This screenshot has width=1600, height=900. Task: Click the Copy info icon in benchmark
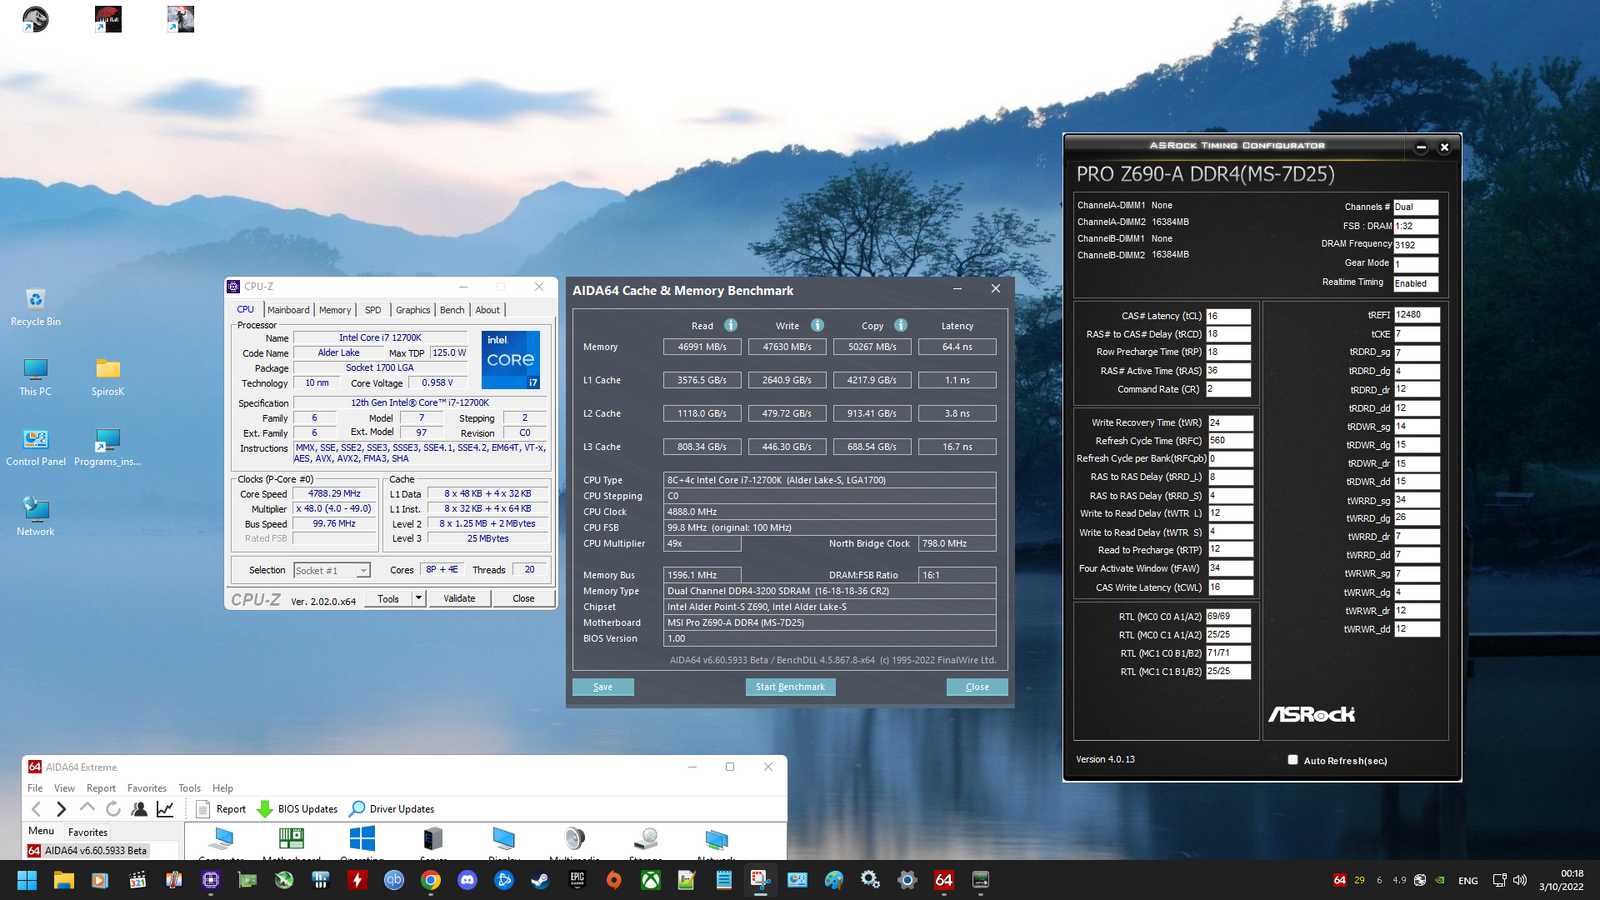point(901,325)
